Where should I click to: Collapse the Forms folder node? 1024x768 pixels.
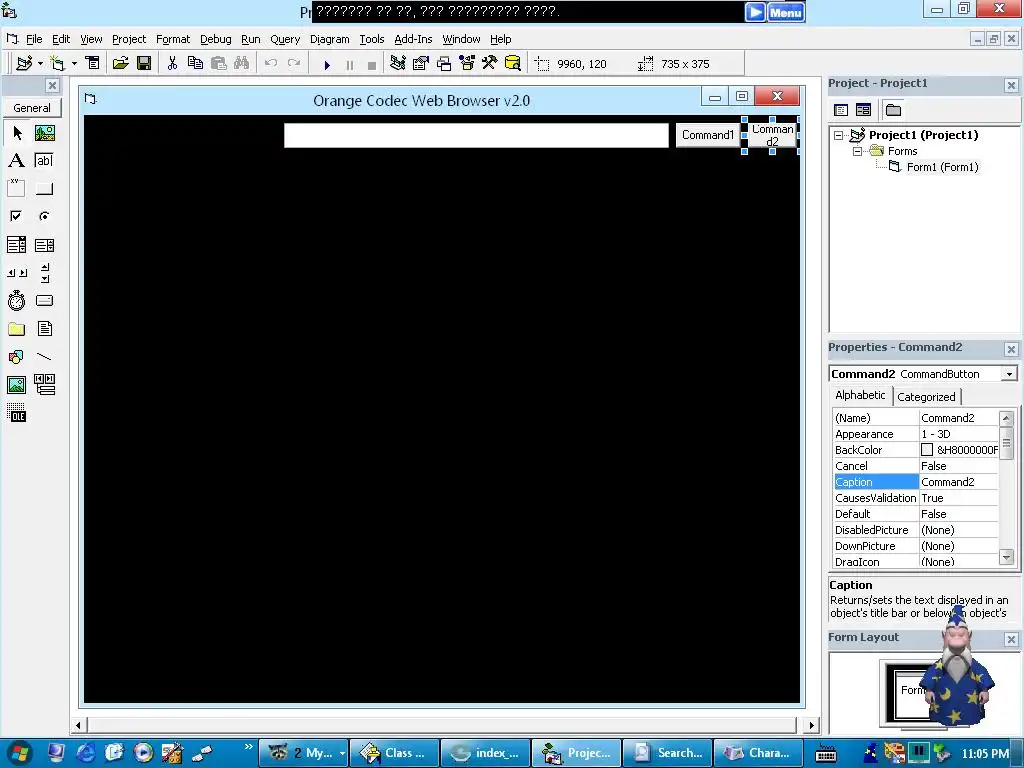click(857, 152)
